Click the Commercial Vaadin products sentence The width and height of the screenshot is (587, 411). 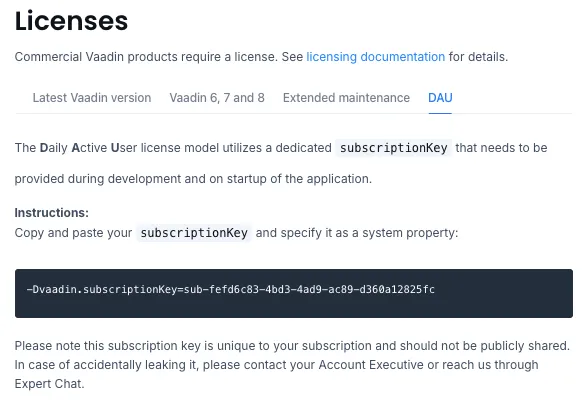(x=261, y=57)
